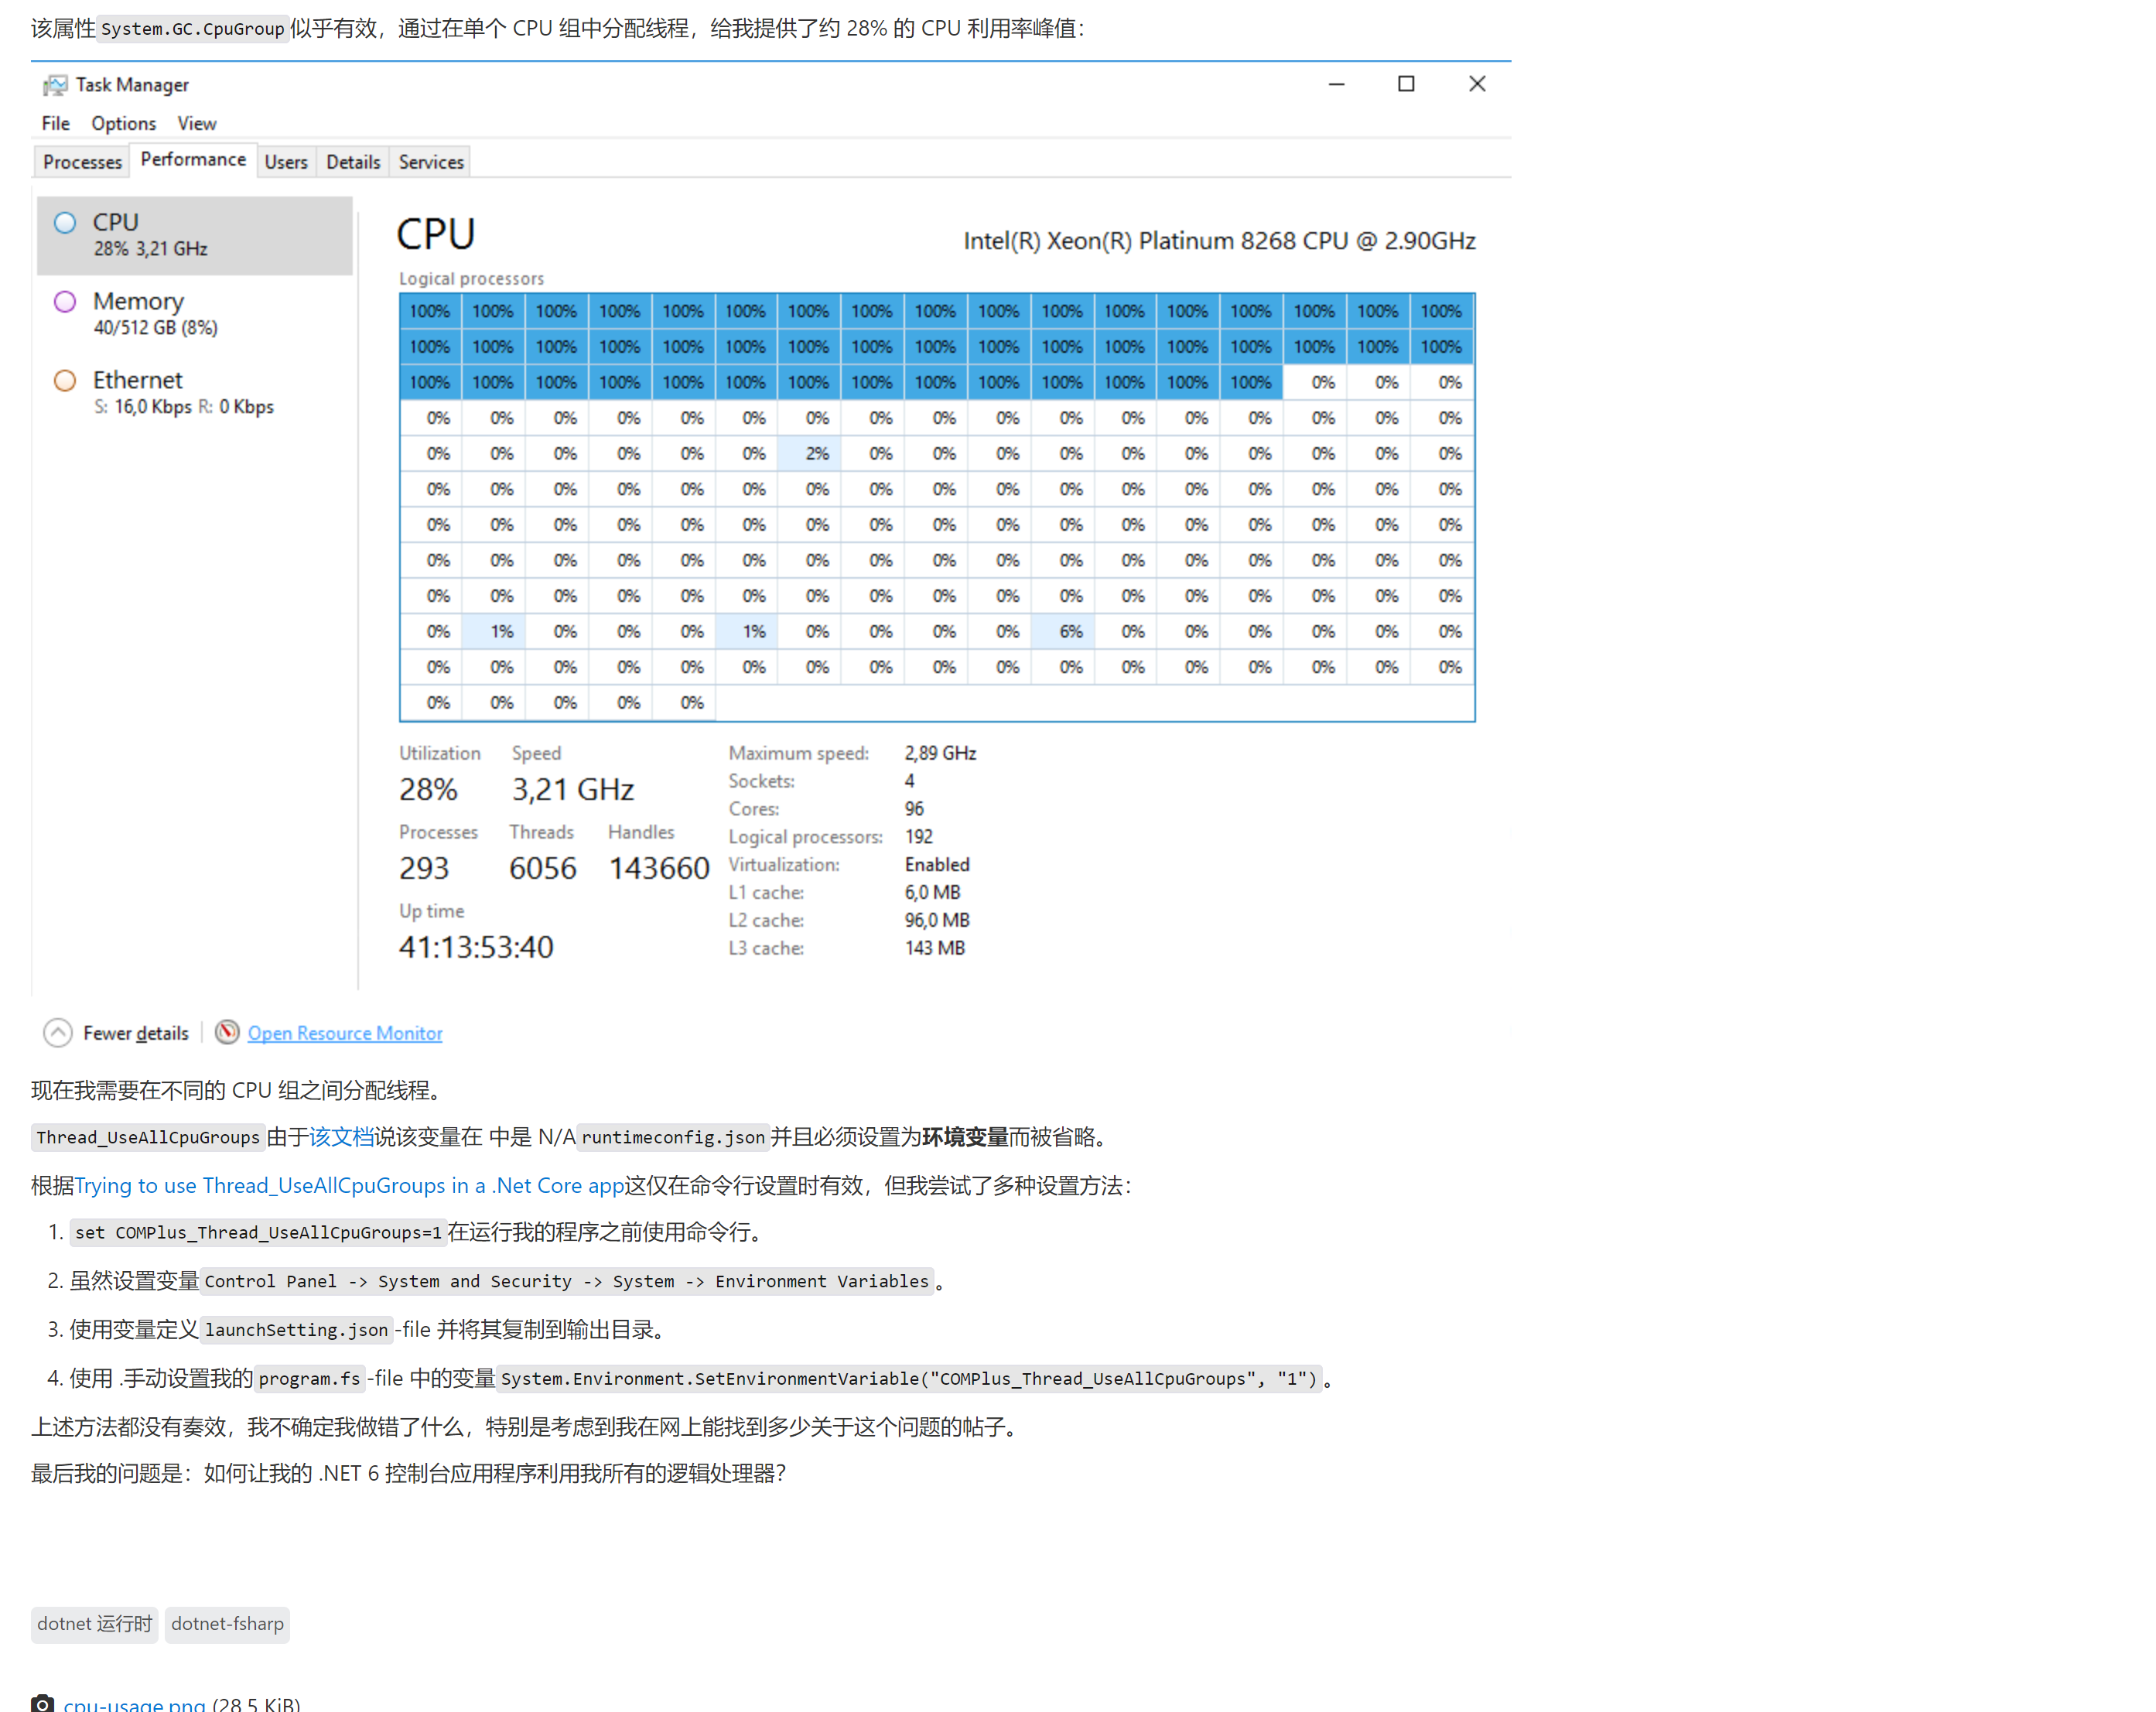
Task: Open the File menu
Action: tap(55, 123)
